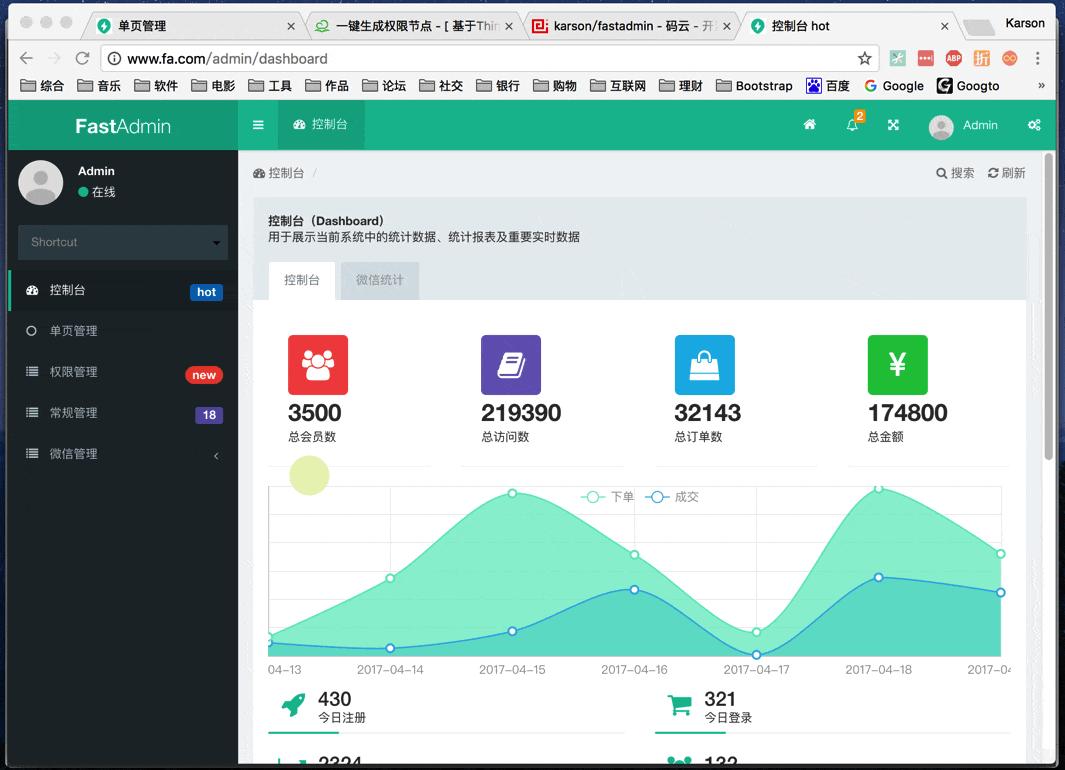Viewport: 1065px width, 770px height.
Task: Close the karson/fastadmin browser tab
Action: tap(727, 26)
